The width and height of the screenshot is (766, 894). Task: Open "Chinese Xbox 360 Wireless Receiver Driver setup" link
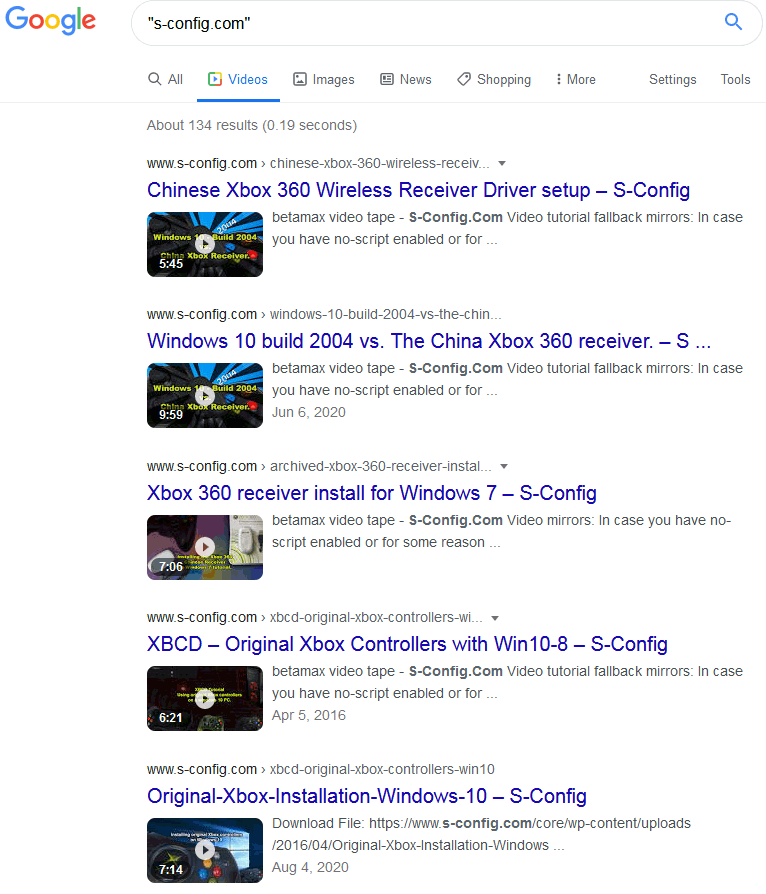418,190
